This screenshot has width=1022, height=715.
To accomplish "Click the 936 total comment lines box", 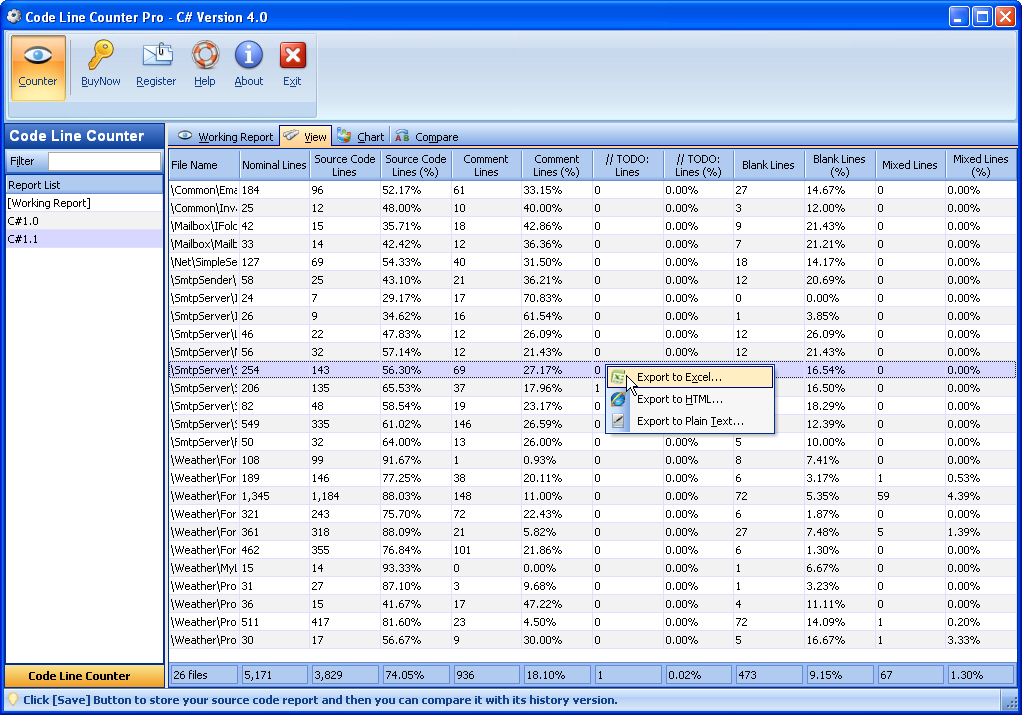I will coord(486,675).
